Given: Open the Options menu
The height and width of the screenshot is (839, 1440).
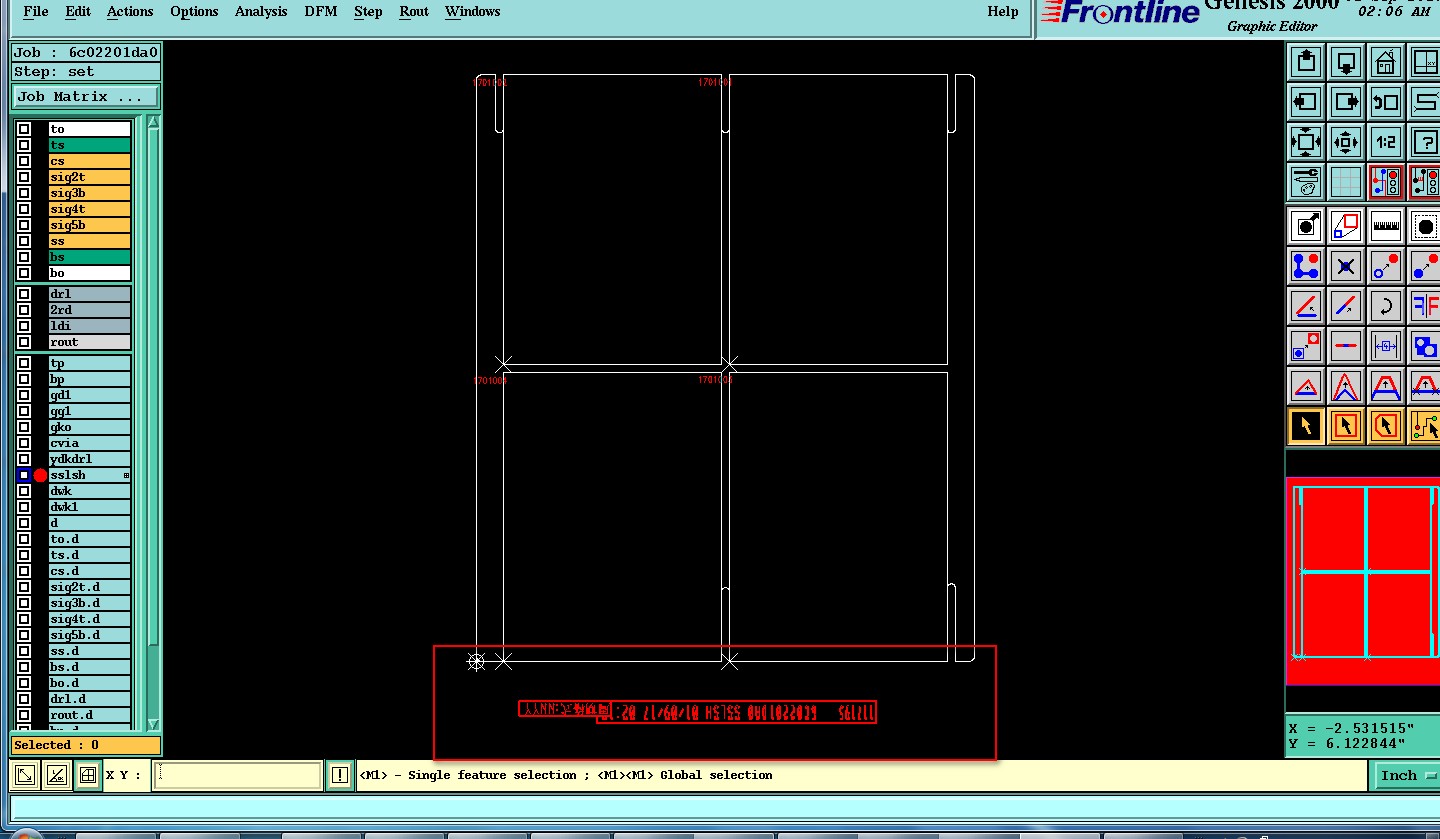Looking at the screenshot, I should 194,12.
